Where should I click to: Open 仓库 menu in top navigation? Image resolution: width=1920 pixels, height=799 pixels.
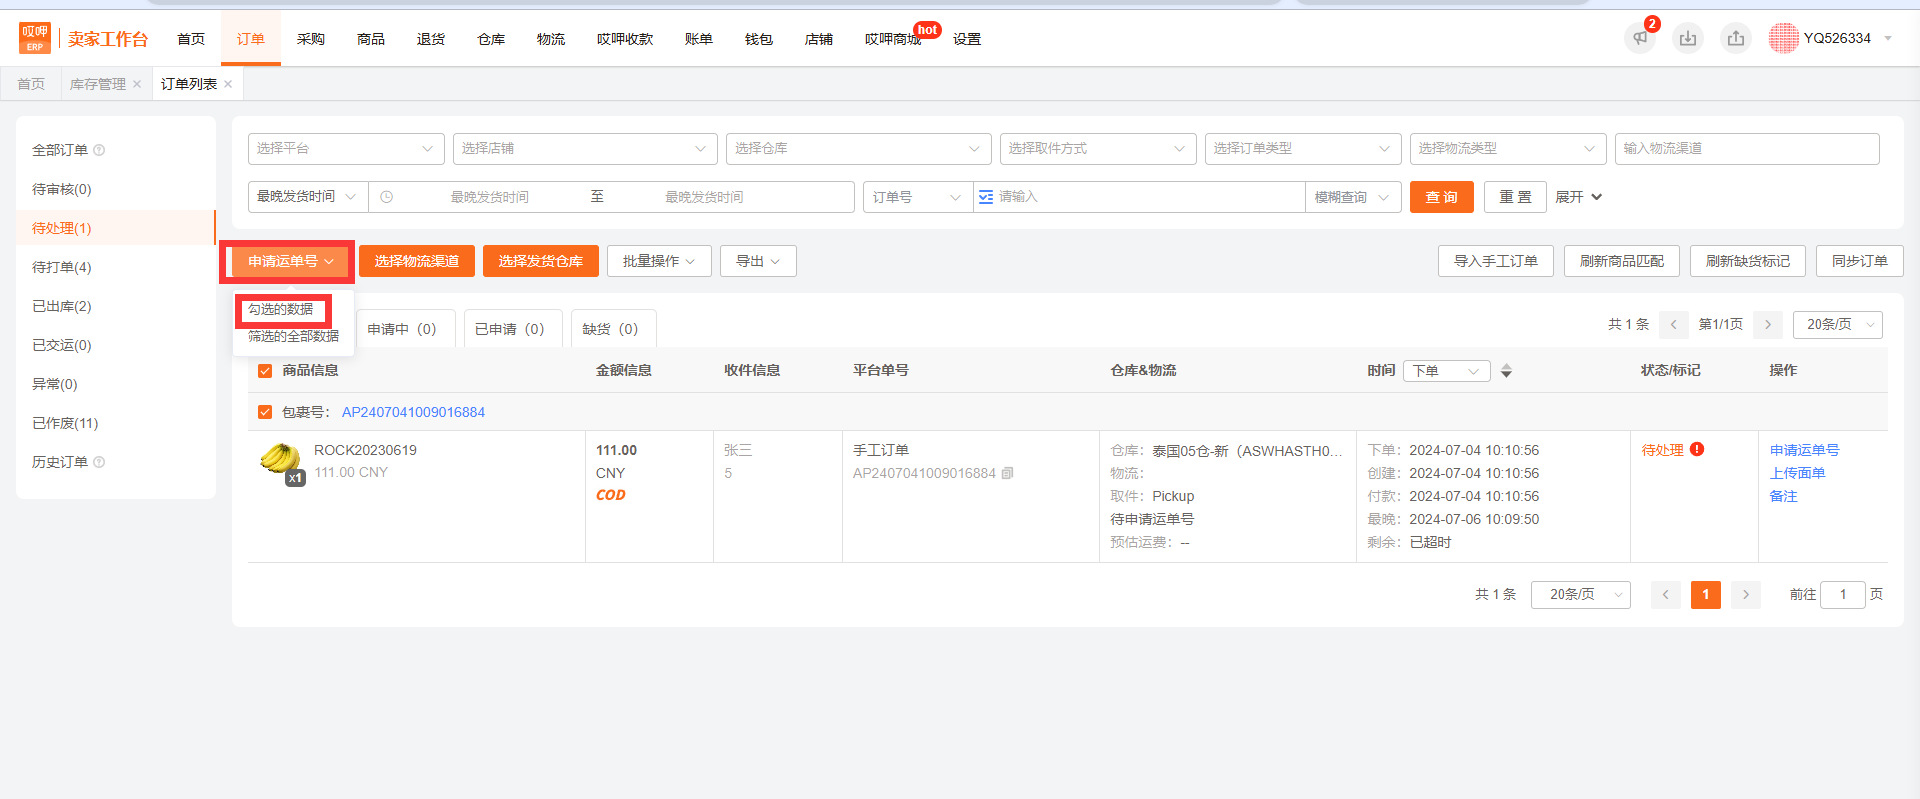point(491,39)
